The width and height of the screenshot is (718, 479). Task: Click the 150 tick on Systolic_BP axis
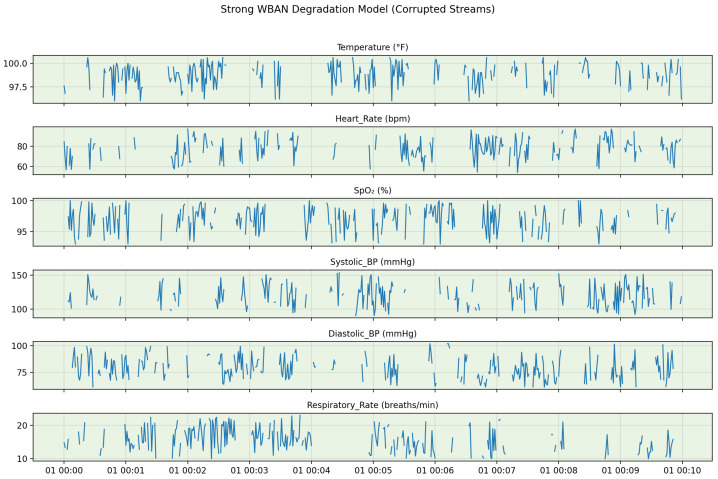(x=20, y=275)
